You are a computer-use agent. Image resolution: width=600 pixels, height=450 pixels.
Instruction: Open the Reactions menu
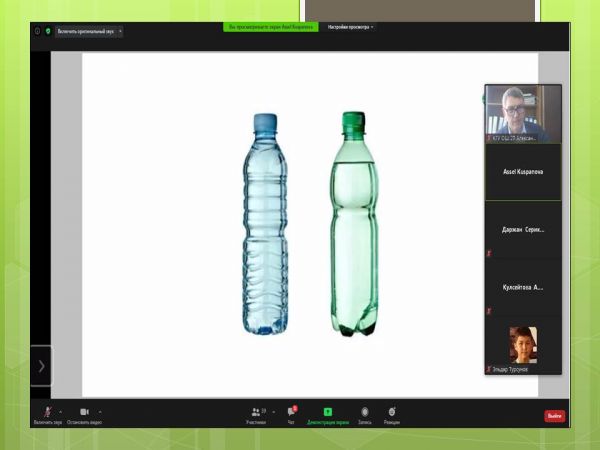pyautogui.click(x=392, y=412)
